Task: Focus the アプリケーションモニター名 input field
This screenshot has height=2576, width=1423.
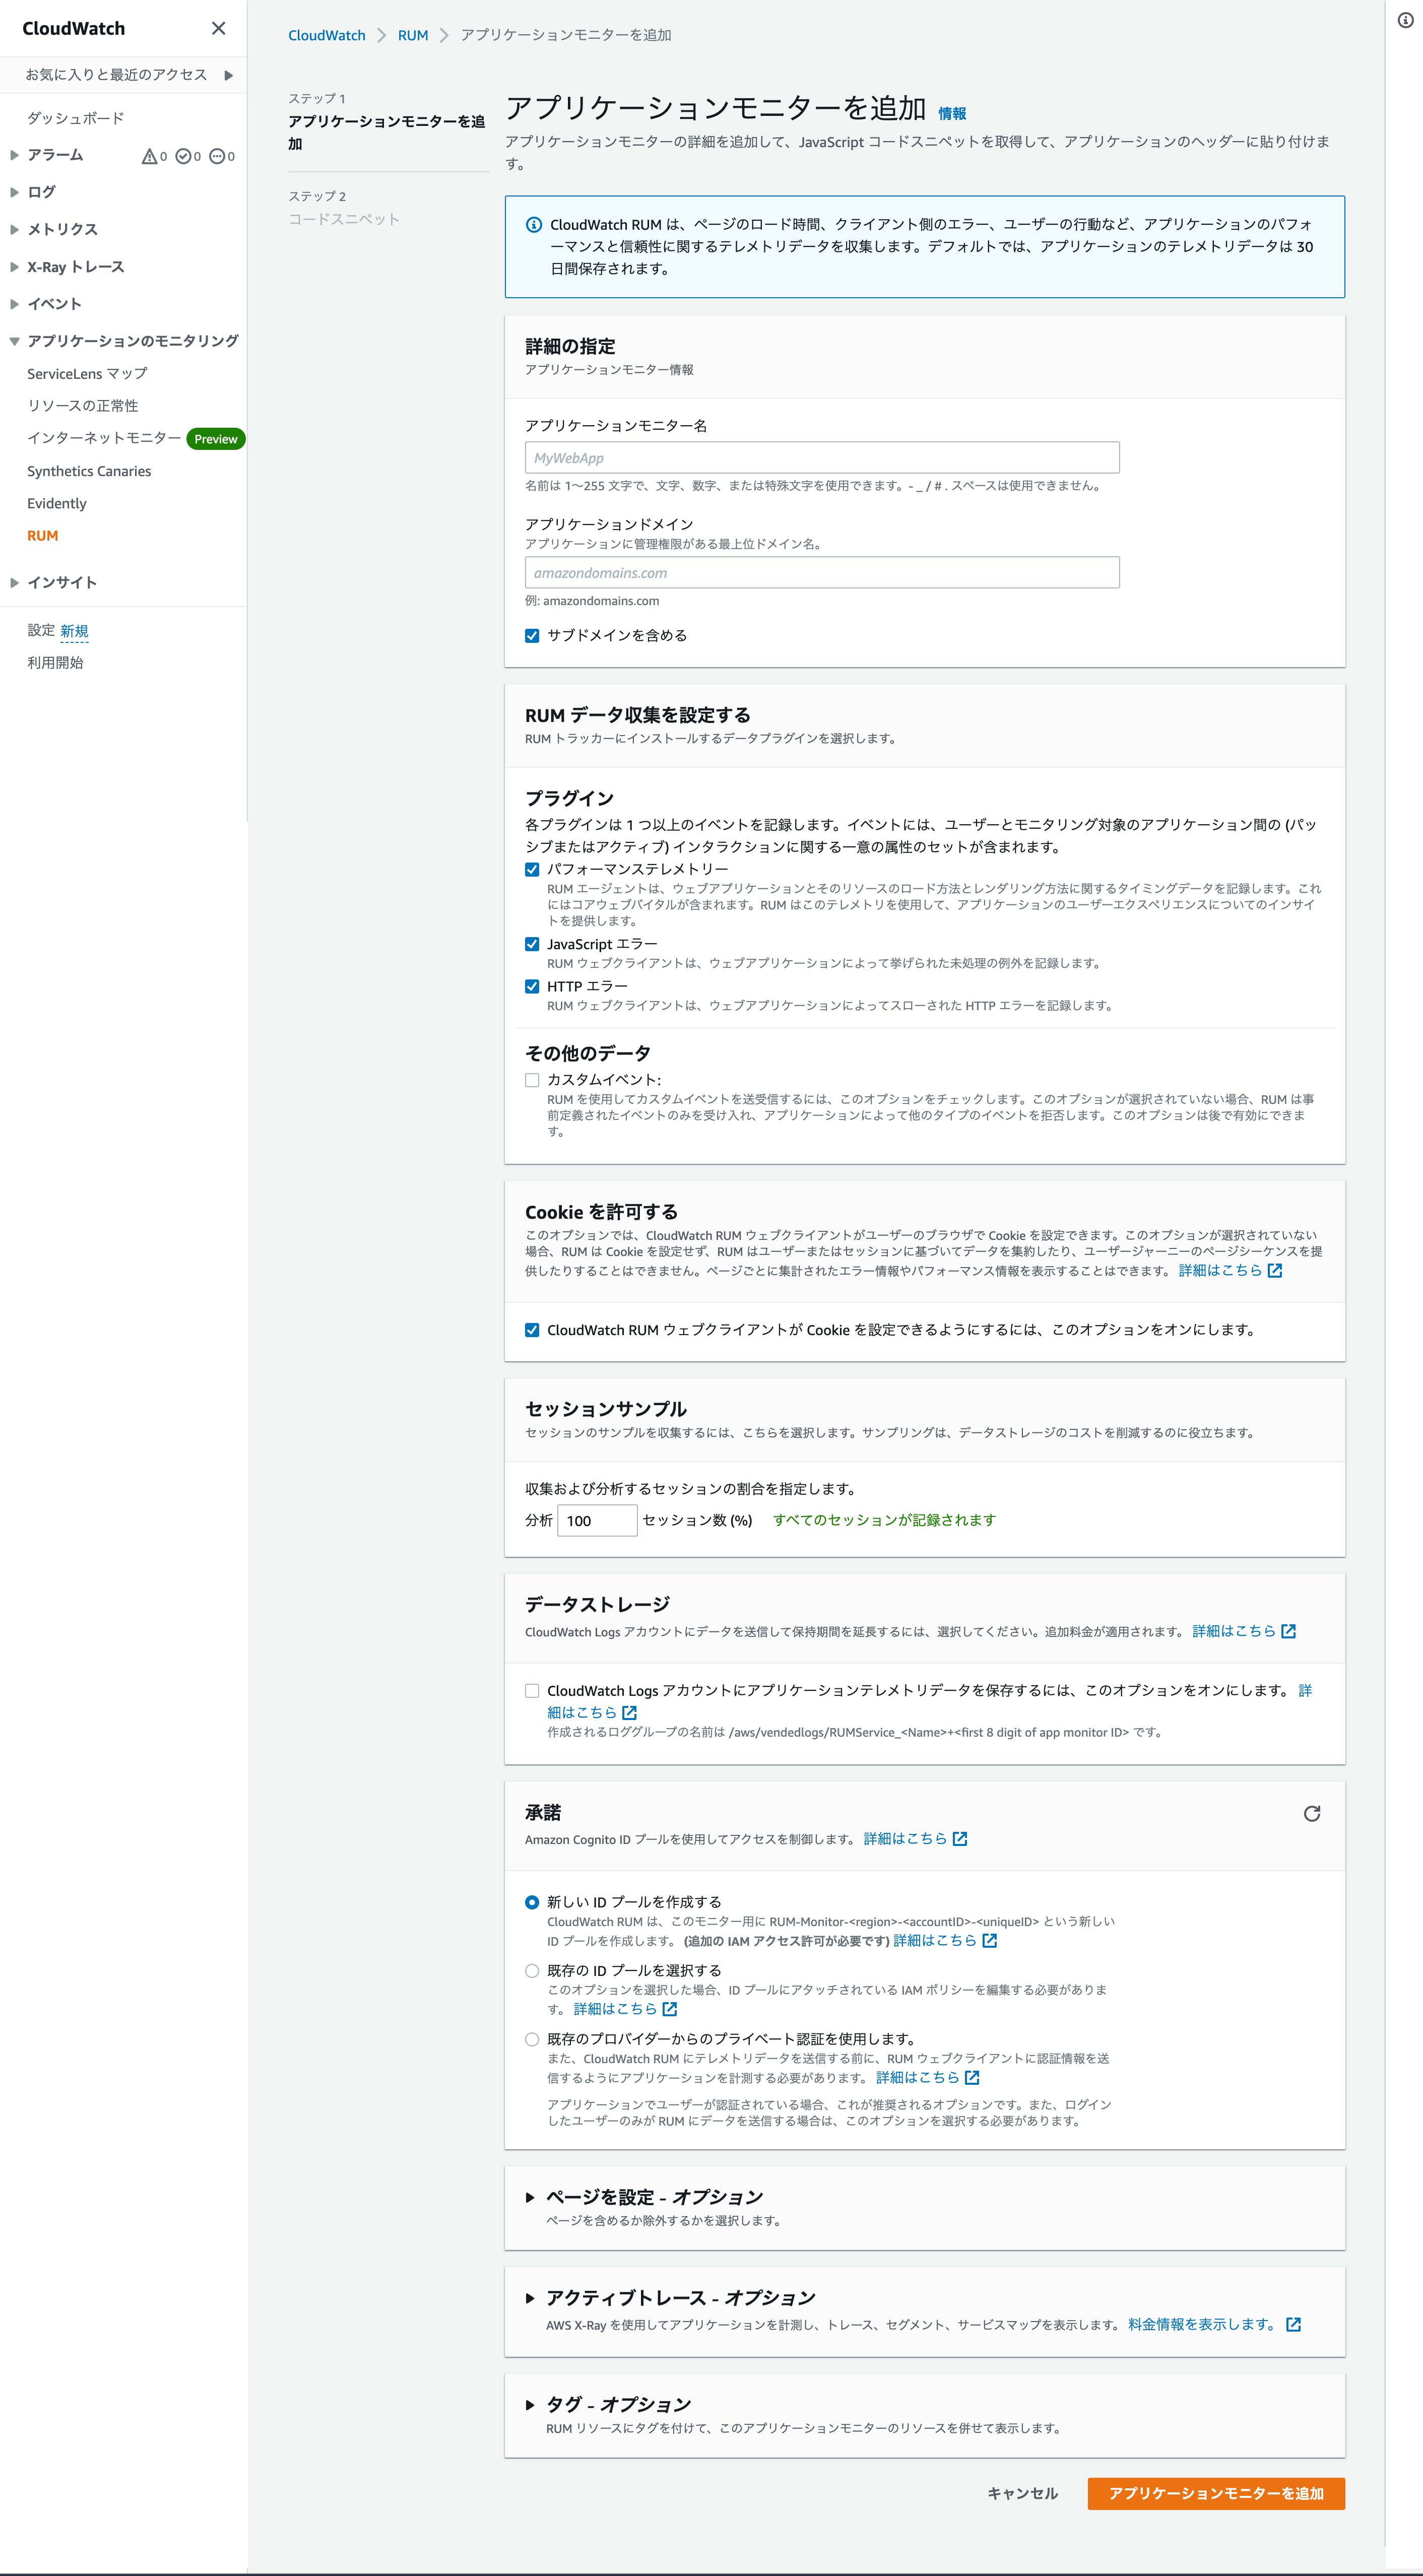Action: tap(822, 457)
